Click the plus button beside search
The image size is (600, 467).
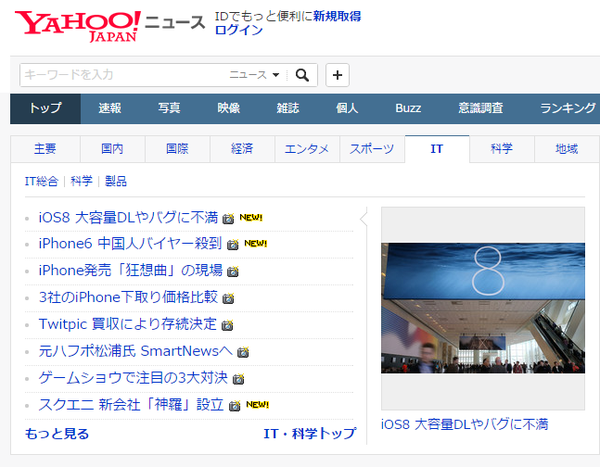pos(337,75)
